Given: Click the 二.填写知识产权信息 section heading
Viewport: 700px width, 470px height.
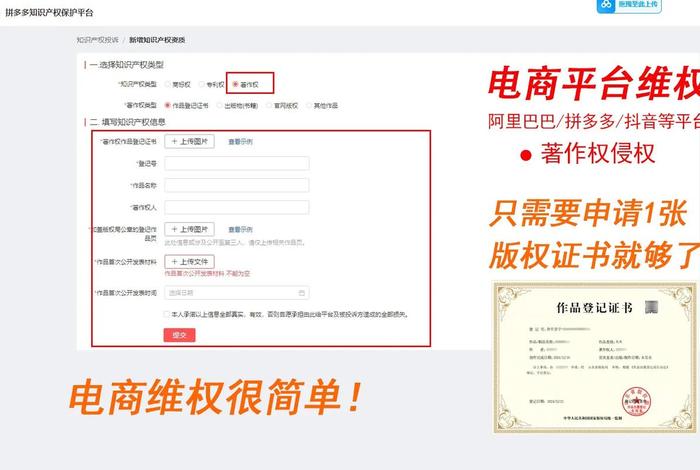Looking at the screenshot, I should click(x=127, y=122).
